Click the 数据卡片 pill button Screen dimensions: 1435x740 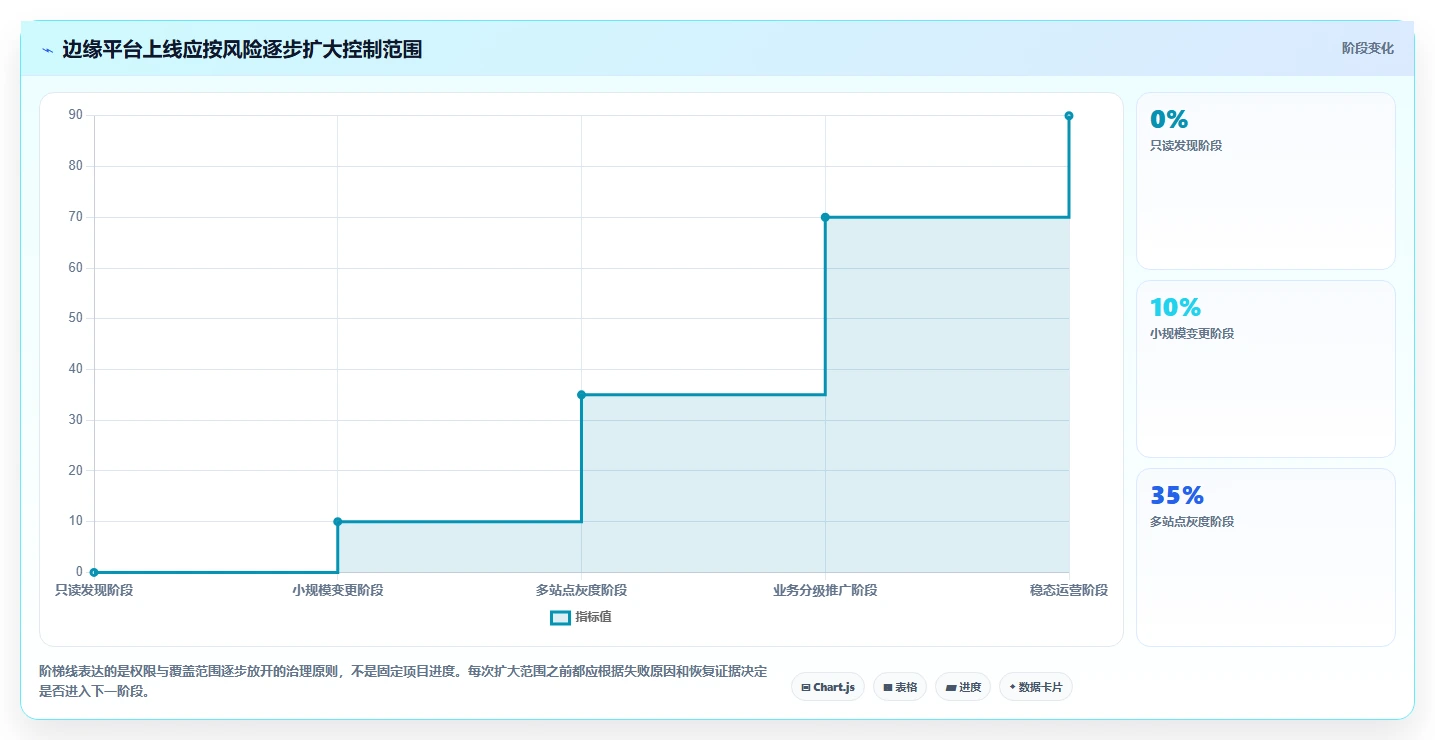[x=1036, y=687]
